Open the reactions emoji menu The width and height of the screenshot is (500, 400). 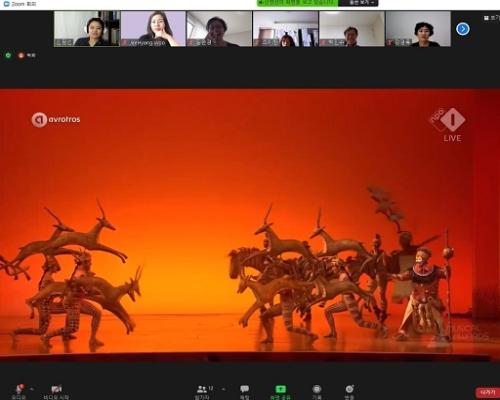click(x=349, y=391)
